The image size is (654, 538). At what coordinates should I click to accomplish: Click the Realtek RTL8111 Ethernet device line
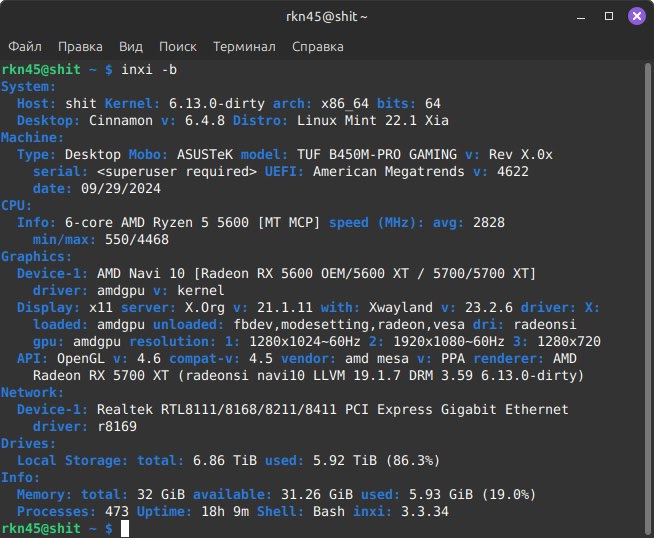332,409
